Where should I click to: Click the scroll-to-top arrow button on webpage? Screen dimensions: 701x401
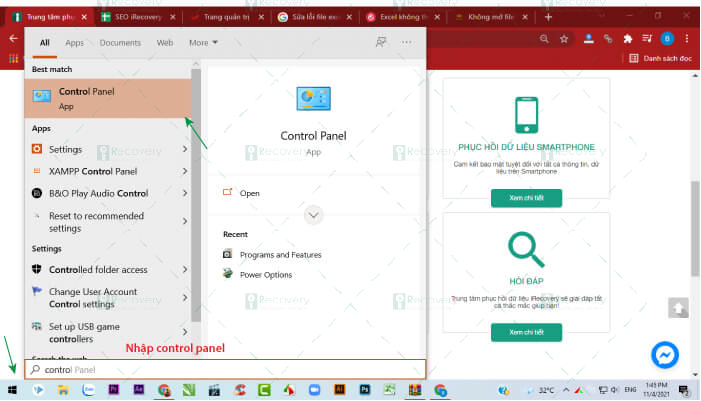click(678, 308)
